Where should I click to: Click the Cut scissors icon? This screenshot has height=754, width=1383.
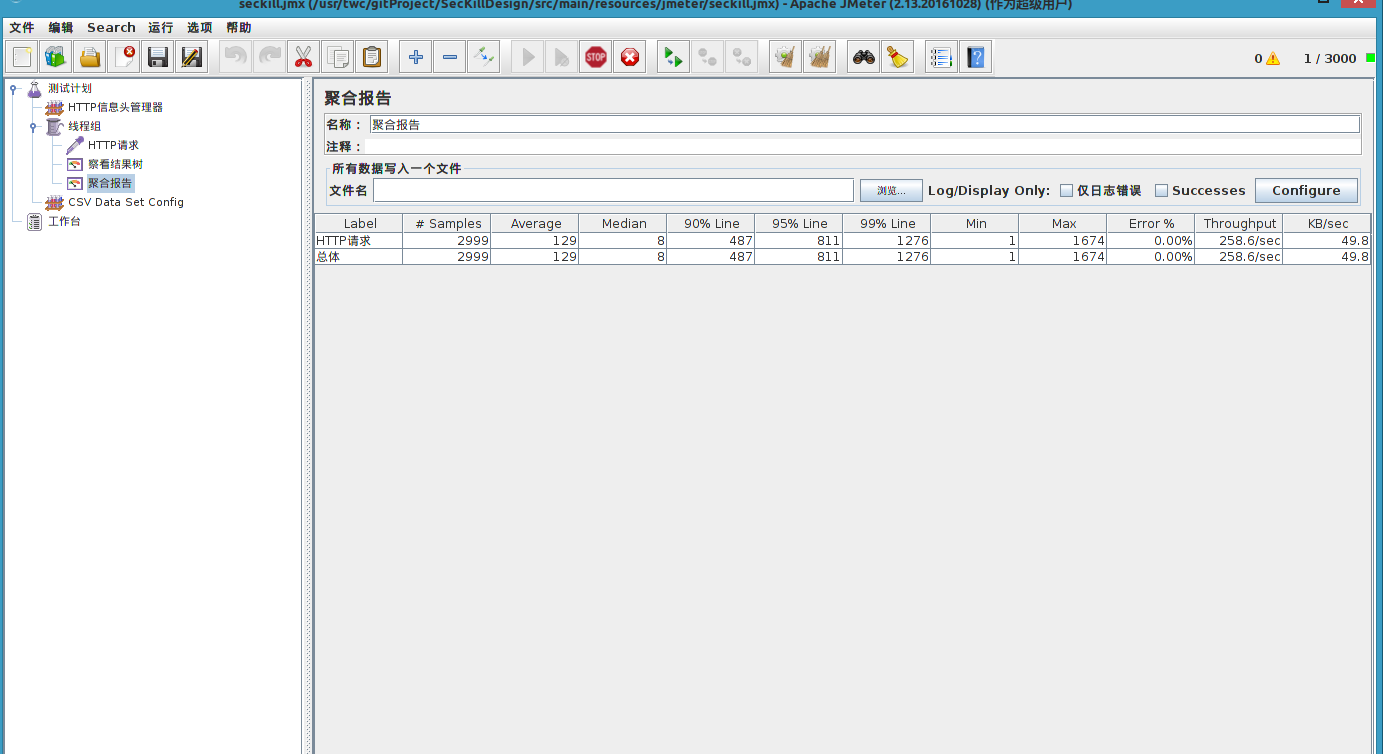click(304, 57)
